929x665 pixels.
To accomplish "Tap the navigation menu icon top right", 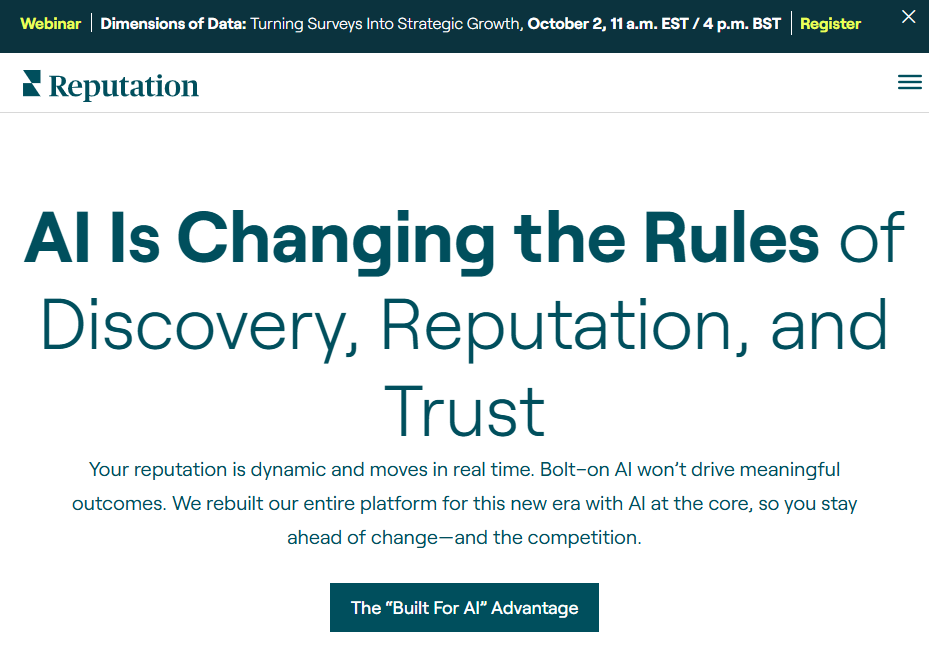I will tap(909, 82).
